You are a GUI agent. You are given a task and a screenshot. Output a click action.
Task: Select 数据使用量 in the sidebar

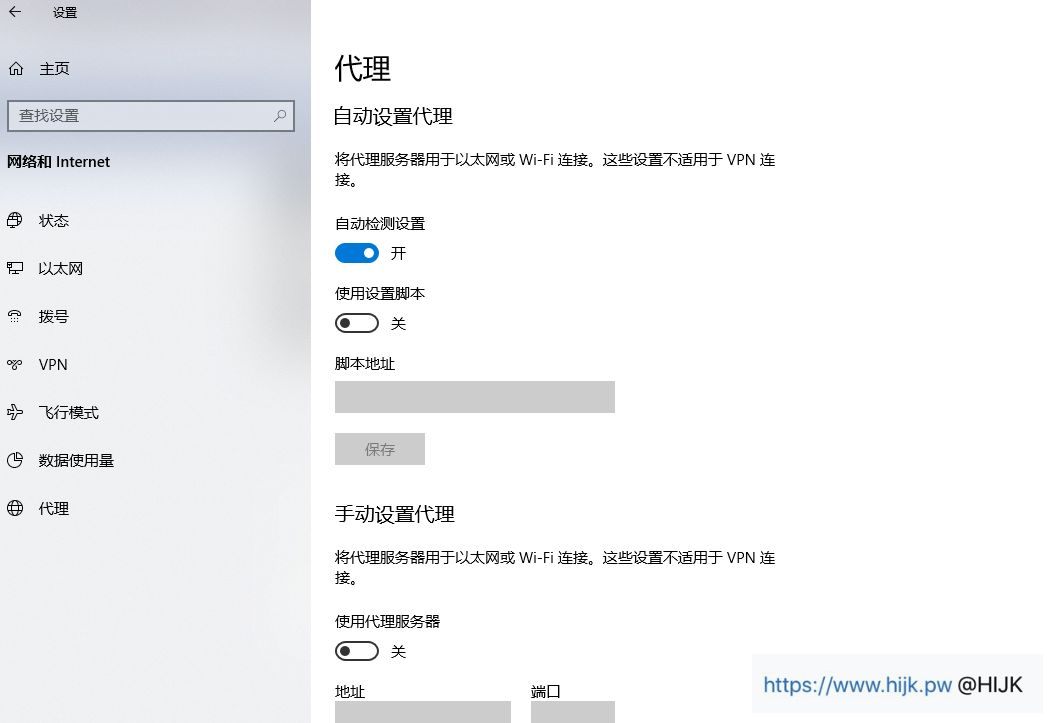tap(76, 461)
